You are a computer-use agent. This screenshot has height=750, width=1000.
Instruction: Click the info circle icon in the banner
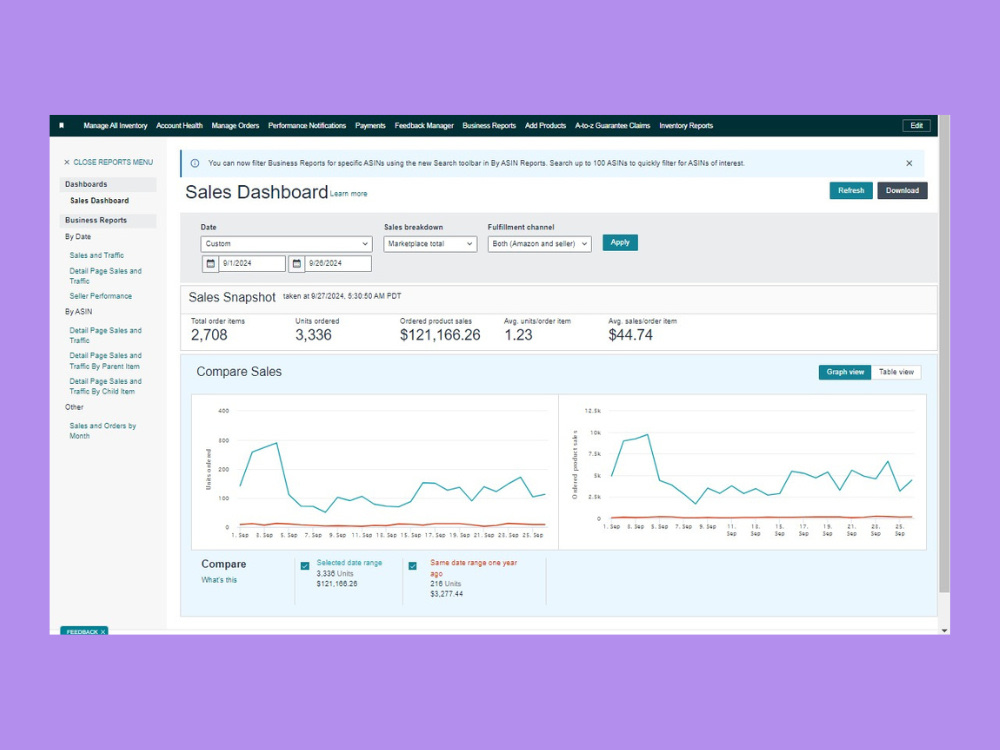point(195,163)
